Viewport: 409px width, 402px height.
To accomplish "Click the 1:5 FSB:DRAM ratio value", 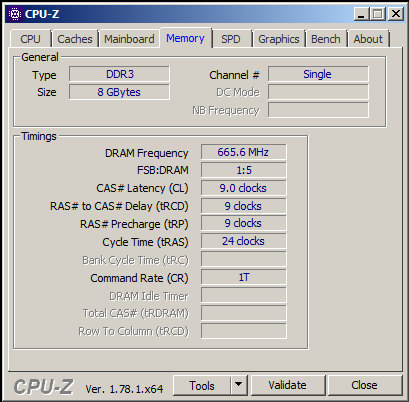I will [x=244, y=170].
